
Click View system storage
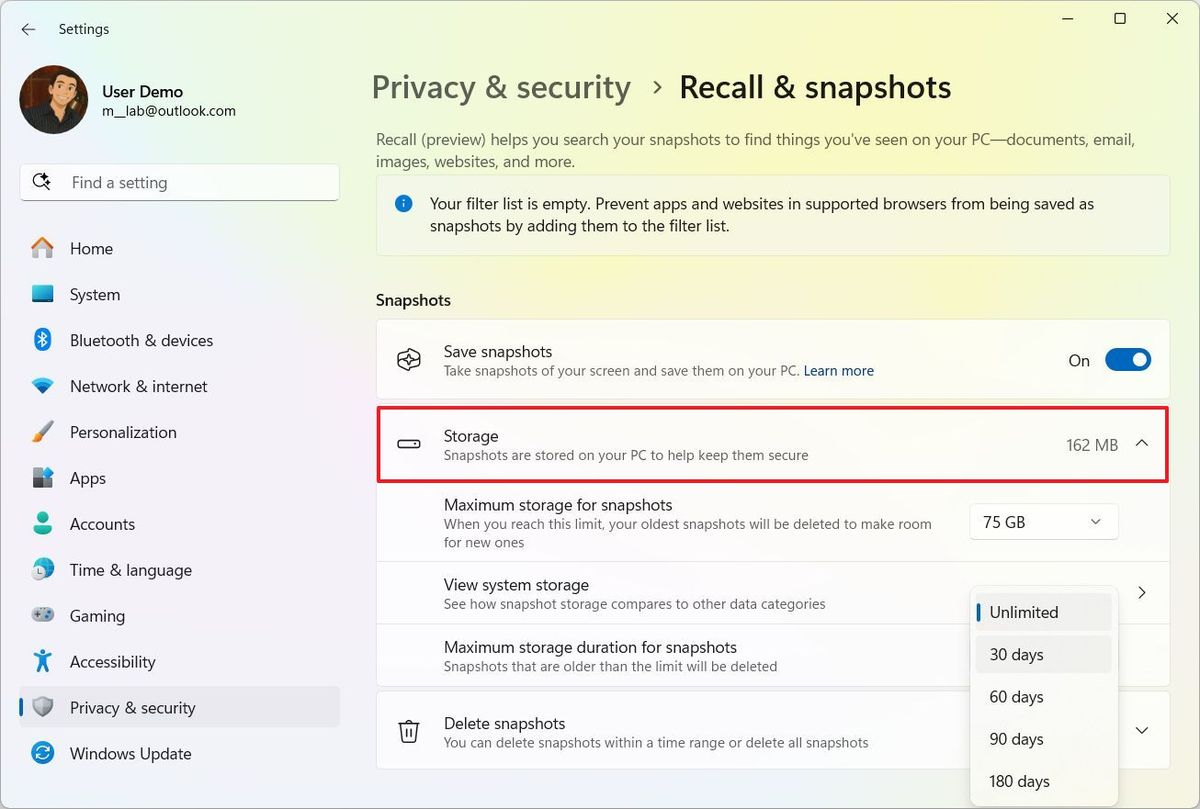pos(516,584)
